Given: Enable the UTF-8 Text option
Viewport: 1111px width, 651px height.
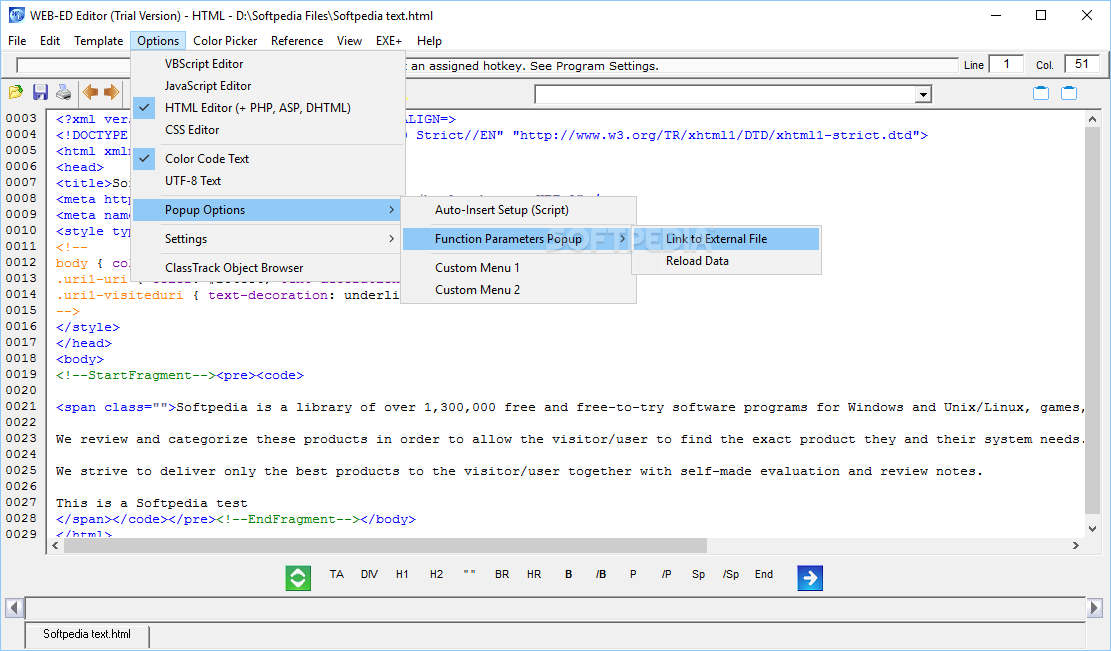Looking at the screenshot, I should [268, 181].
